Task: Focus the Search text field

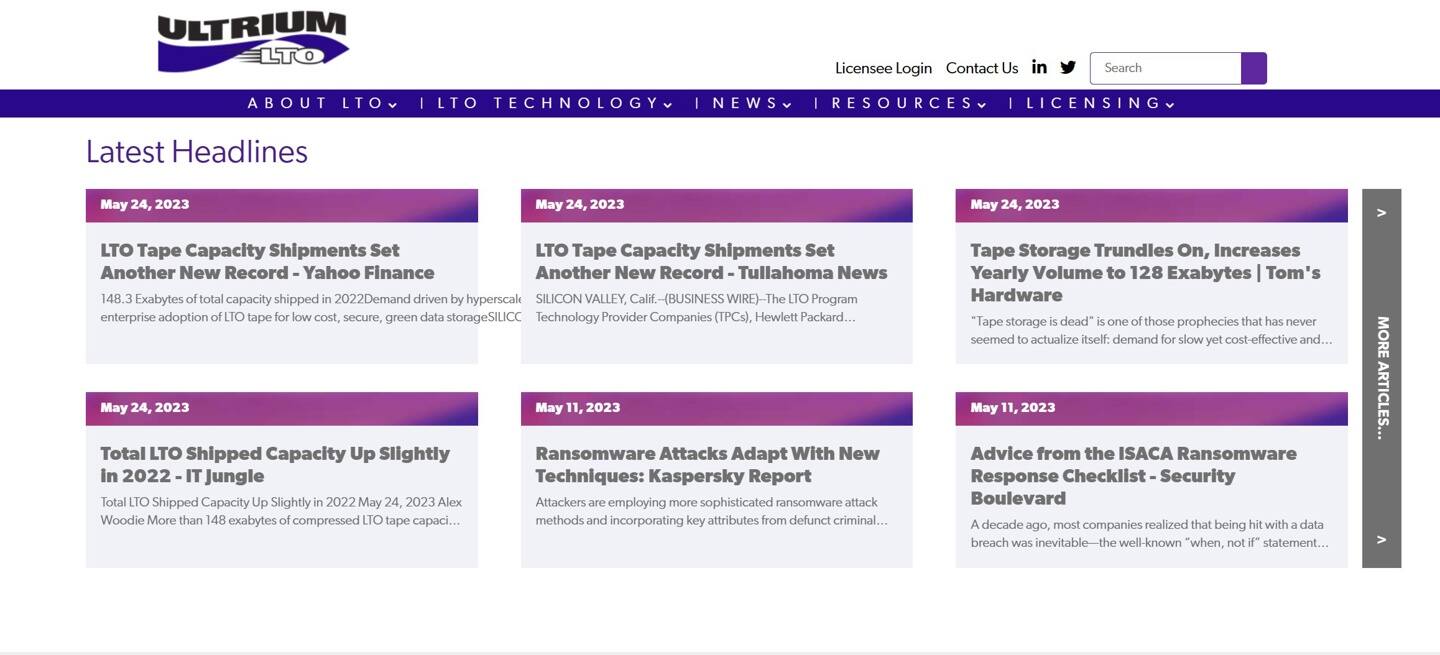Action: click(1165, 68)
